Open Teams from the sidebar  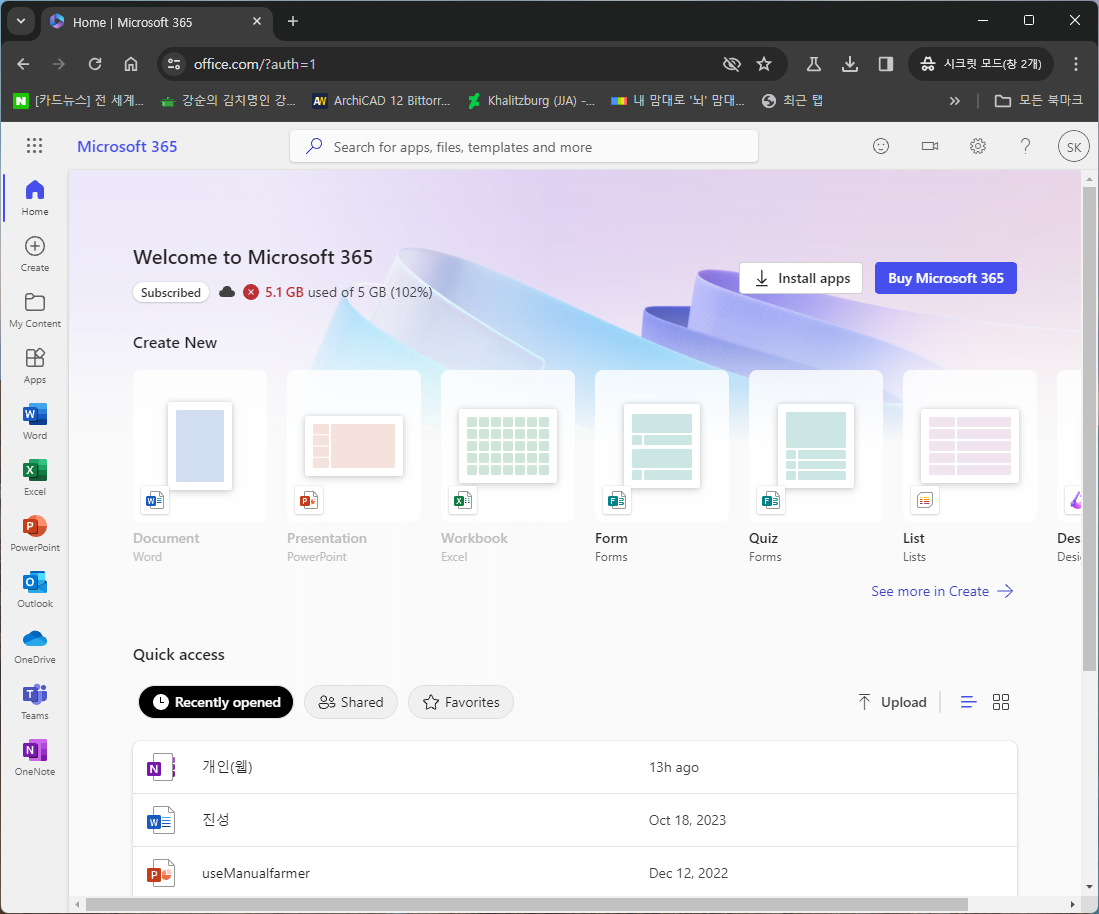(x=34, y=702)
